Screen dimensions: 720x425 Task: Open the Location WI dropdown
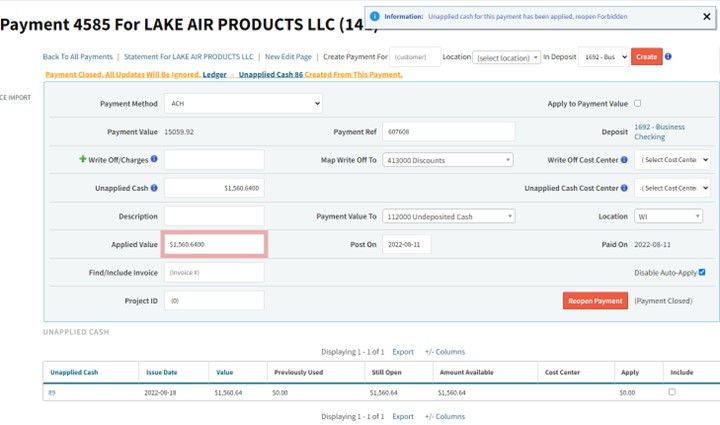669,216
